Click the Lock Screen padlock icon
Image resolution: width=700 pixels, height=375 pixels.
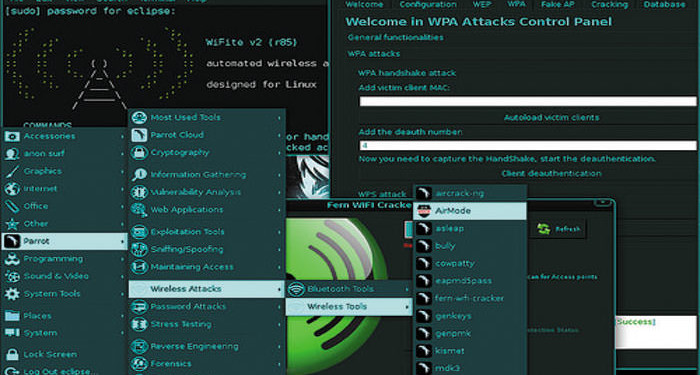[12, 355]
